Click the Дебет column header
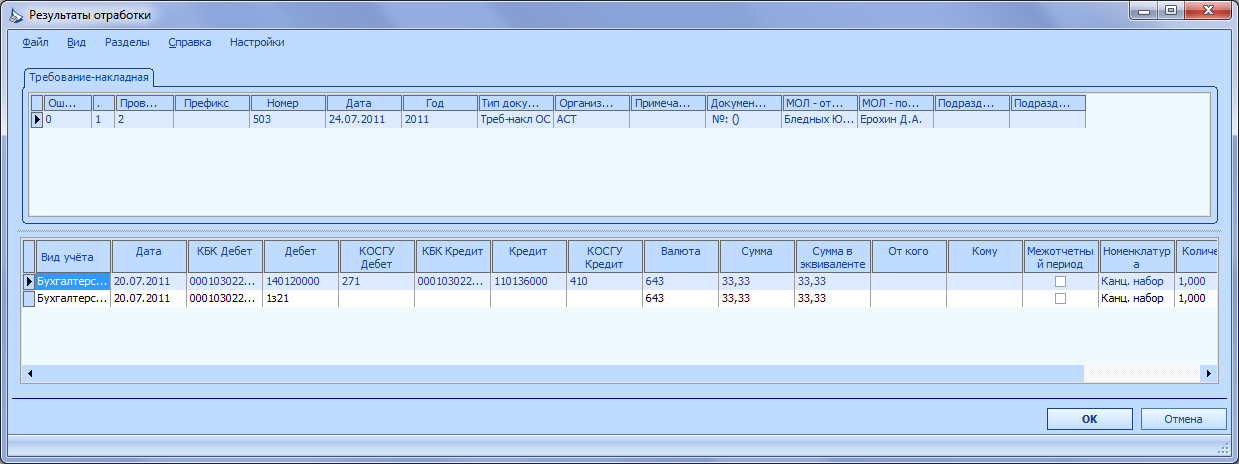 [301, 257]
